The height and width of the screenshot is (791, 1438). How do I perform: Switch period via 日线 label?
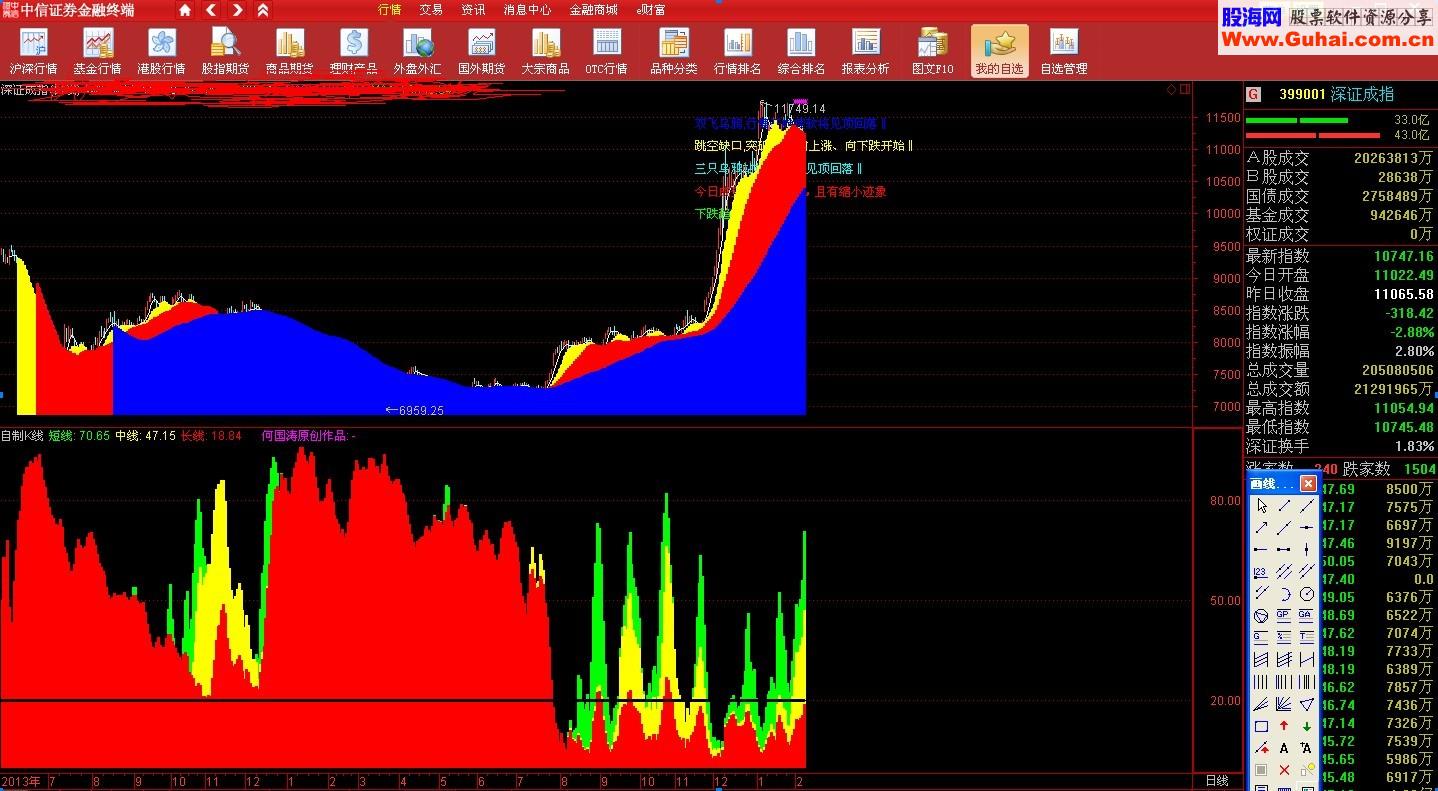[1217, 780]
